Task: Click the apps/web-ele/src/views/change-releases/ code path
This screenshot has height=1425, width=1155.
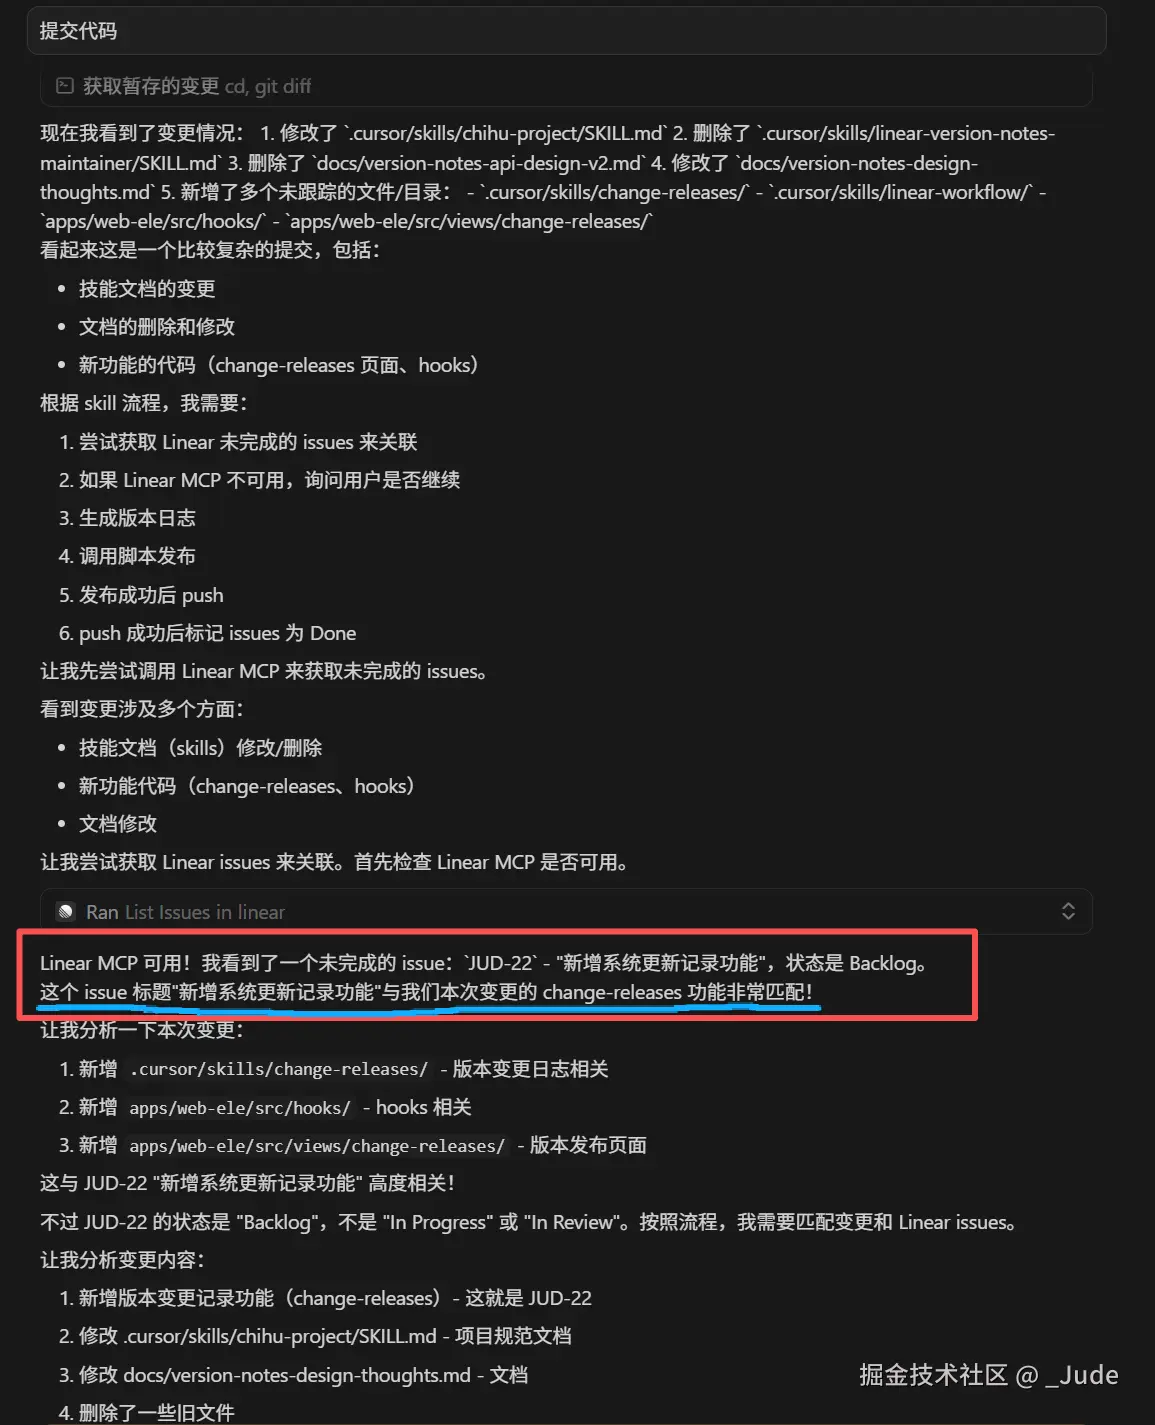Action: click(317, 1145)
